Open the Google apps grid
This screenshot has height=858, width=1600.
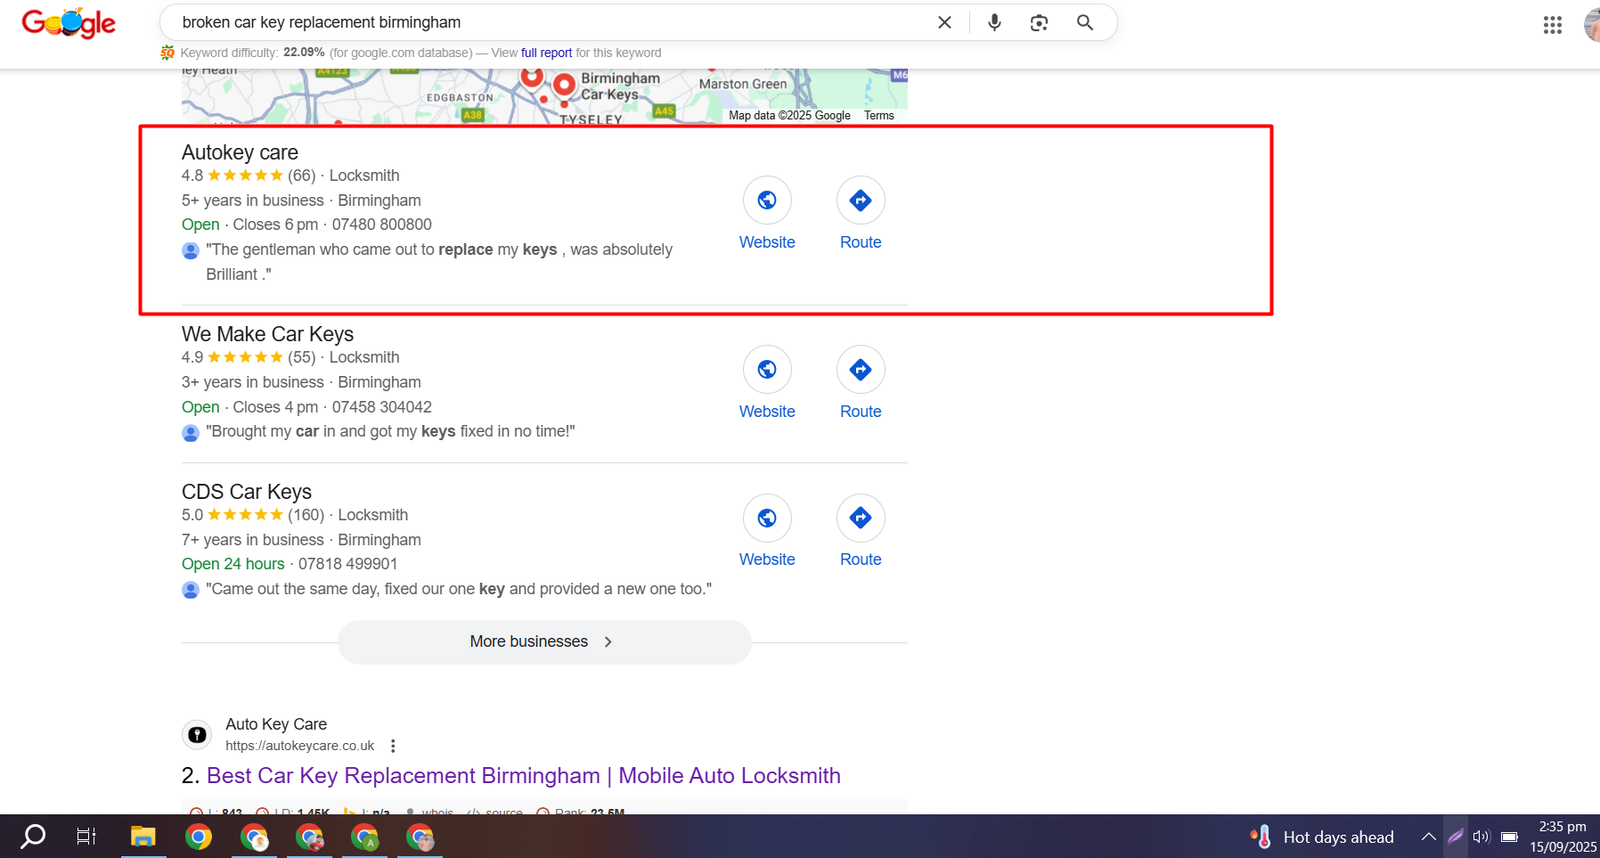click(x=1552, y=25)
